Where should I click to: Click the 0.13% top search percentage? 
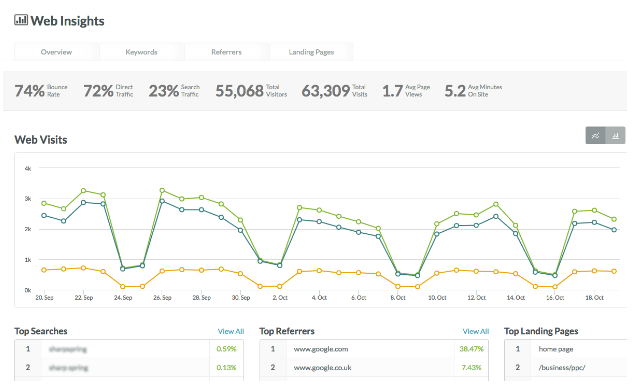(226, 367)
